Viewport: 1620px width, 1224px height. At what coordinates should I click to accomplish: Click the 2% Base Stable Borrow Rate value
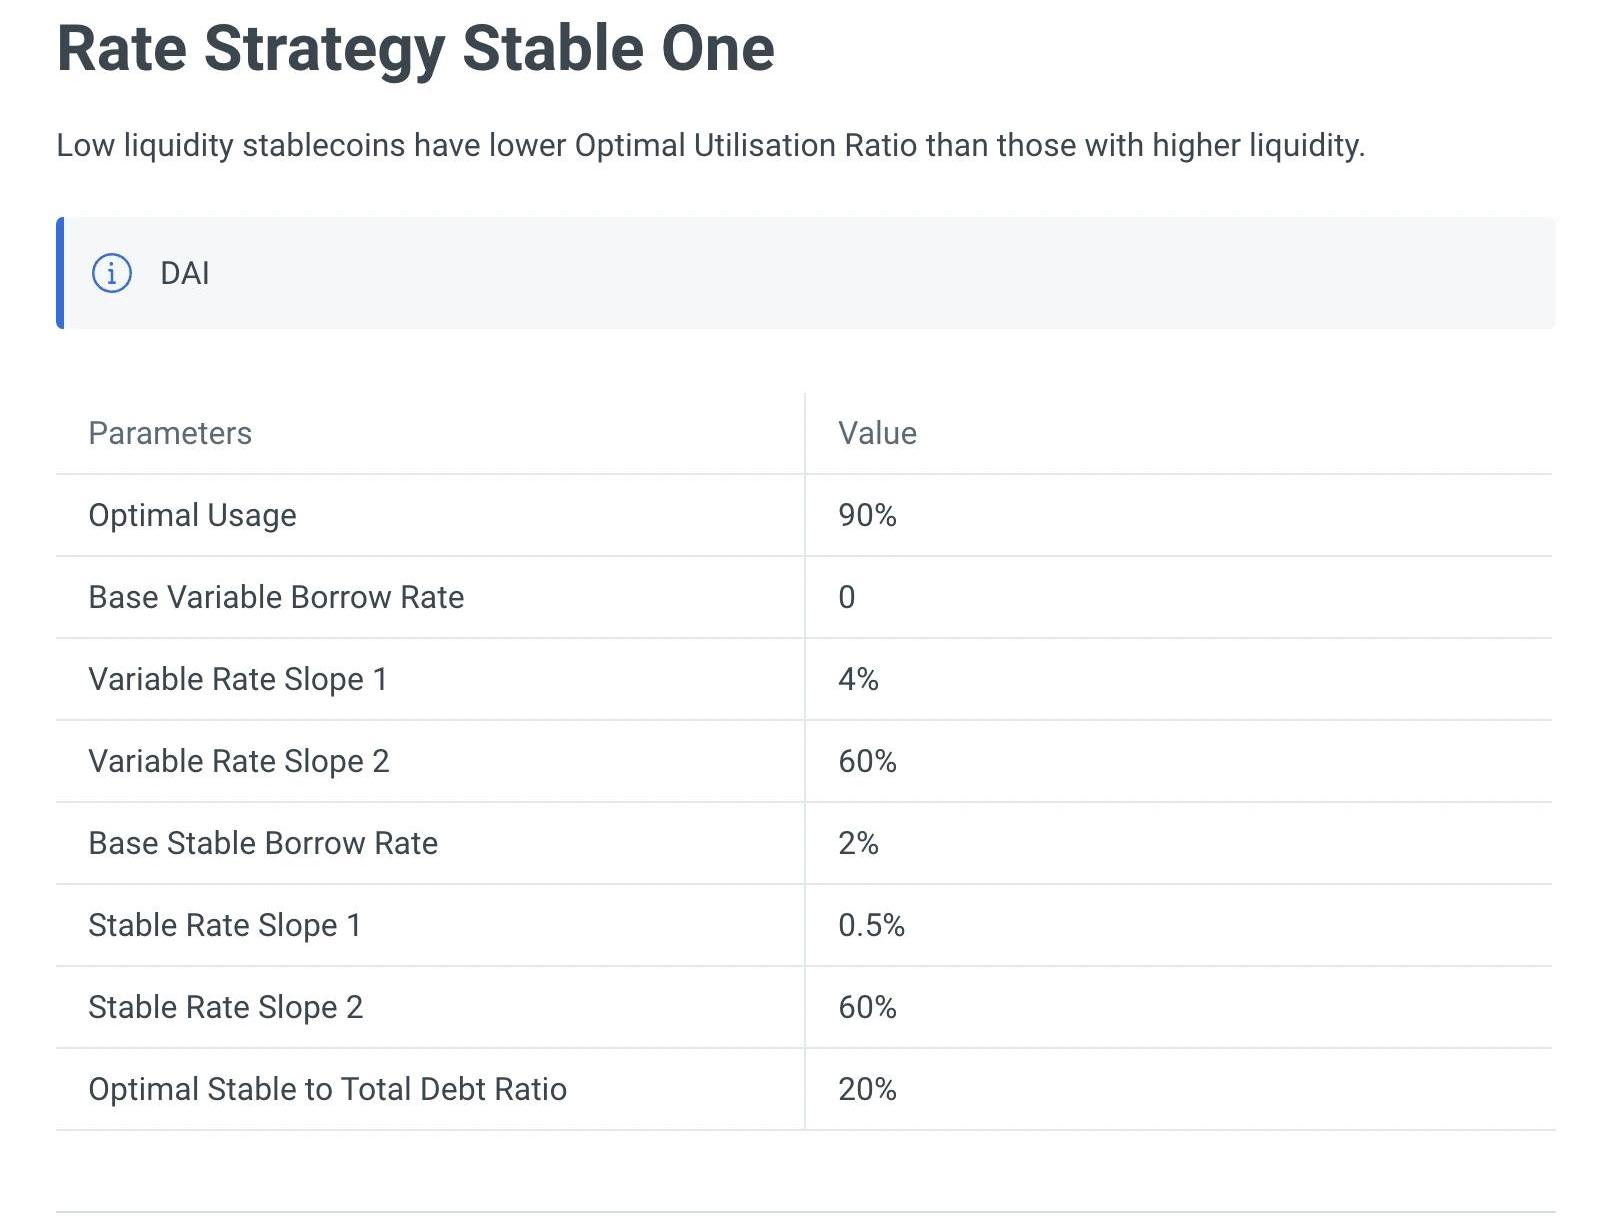pyautogui.click(x=858, y=843)
